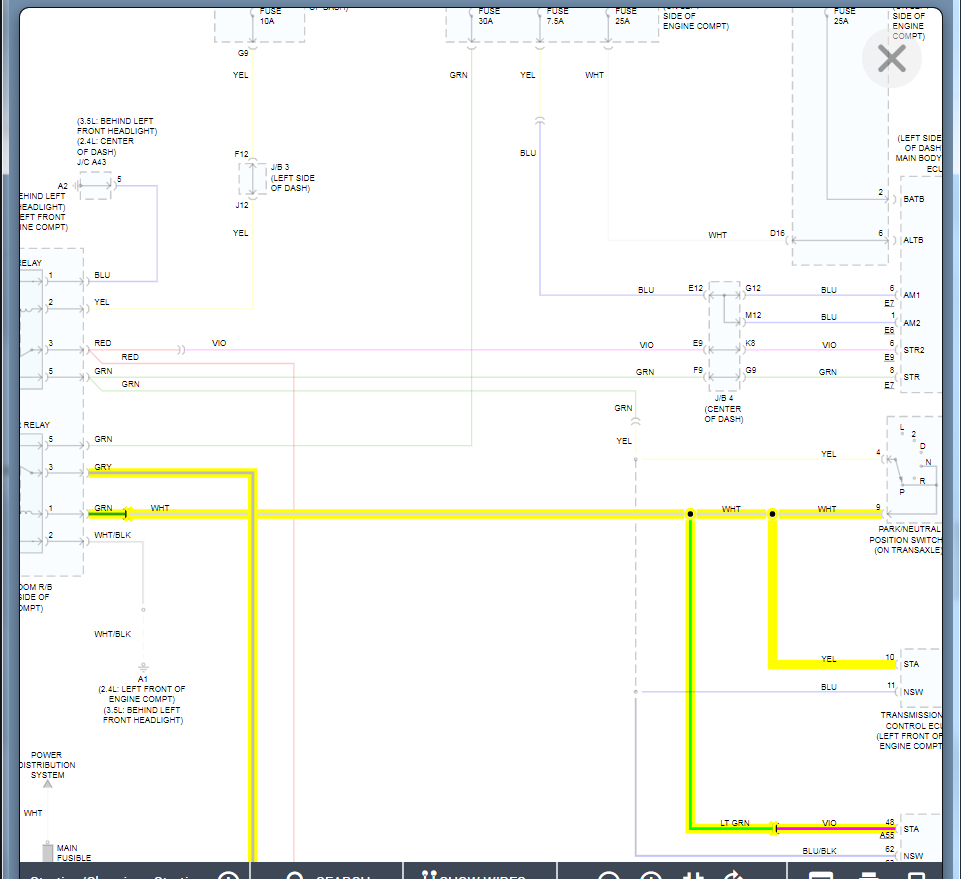Select the AM2 terminal label
Viewport: 961px width, 879px height.
coord(911,323)
